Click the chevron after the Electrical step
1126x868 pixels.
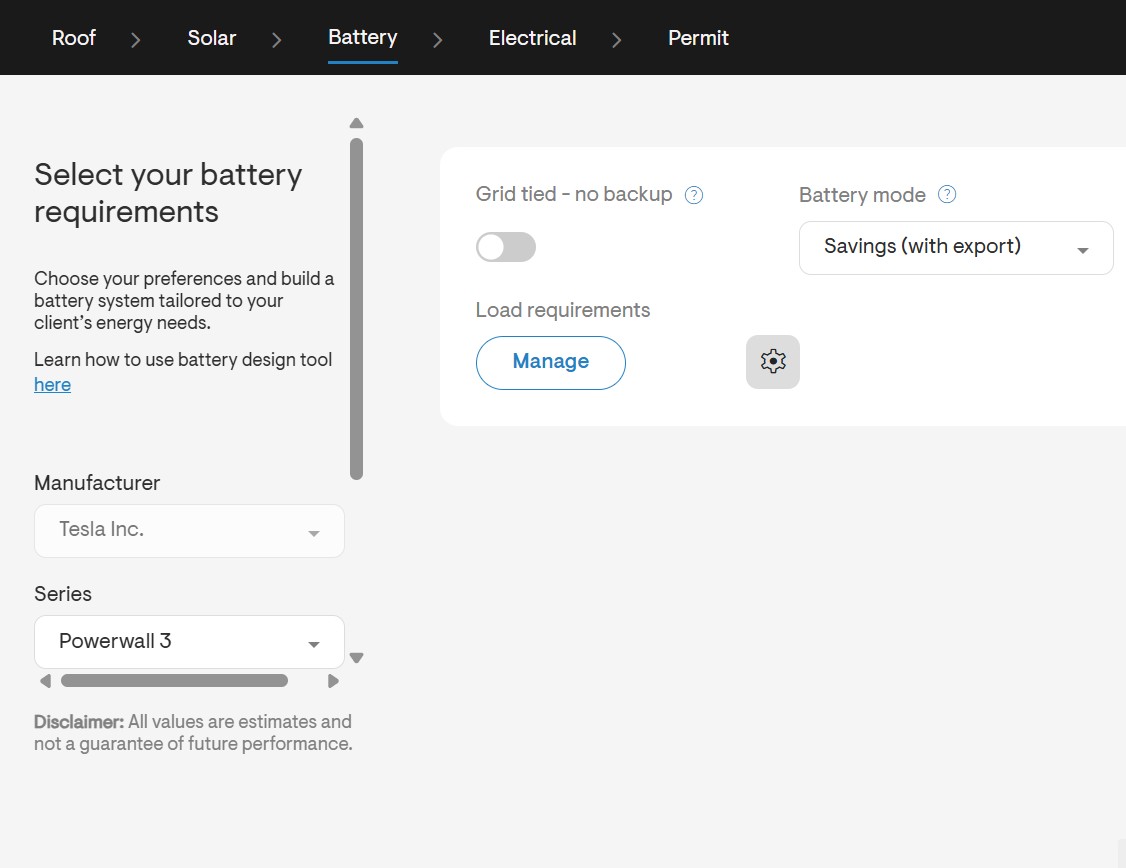[x=616, y=39]
